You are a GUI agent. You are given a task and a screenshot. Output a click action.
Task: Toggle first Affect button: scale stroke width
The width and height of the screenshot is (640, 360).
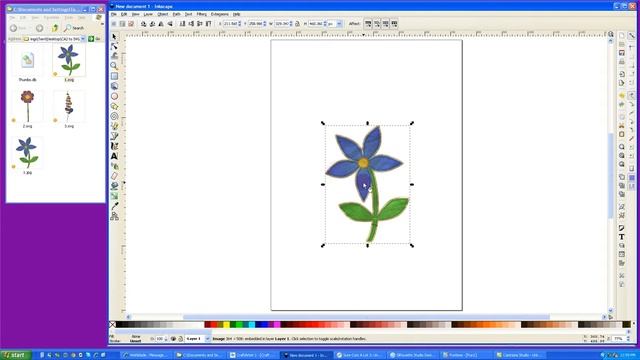368,24
